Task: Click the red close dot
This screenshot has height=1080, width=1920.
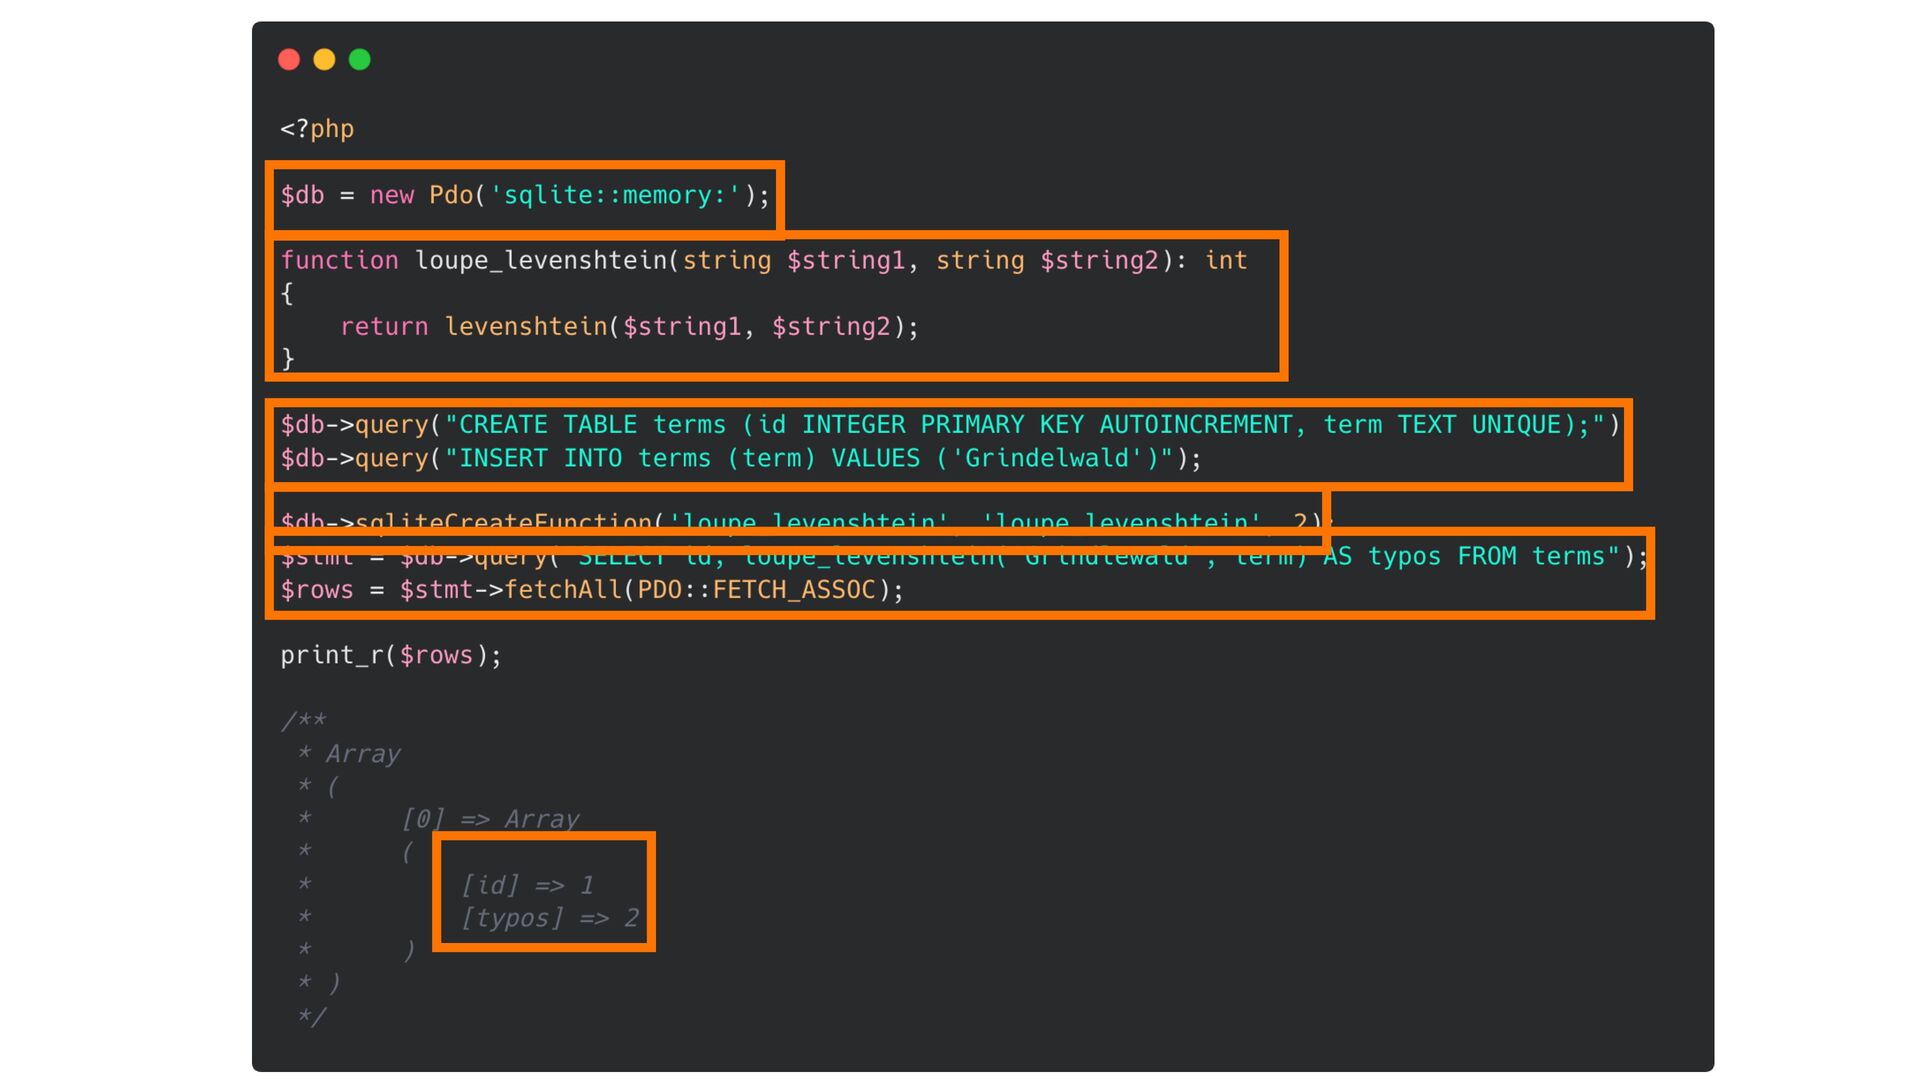Action: tap(289, 60)
